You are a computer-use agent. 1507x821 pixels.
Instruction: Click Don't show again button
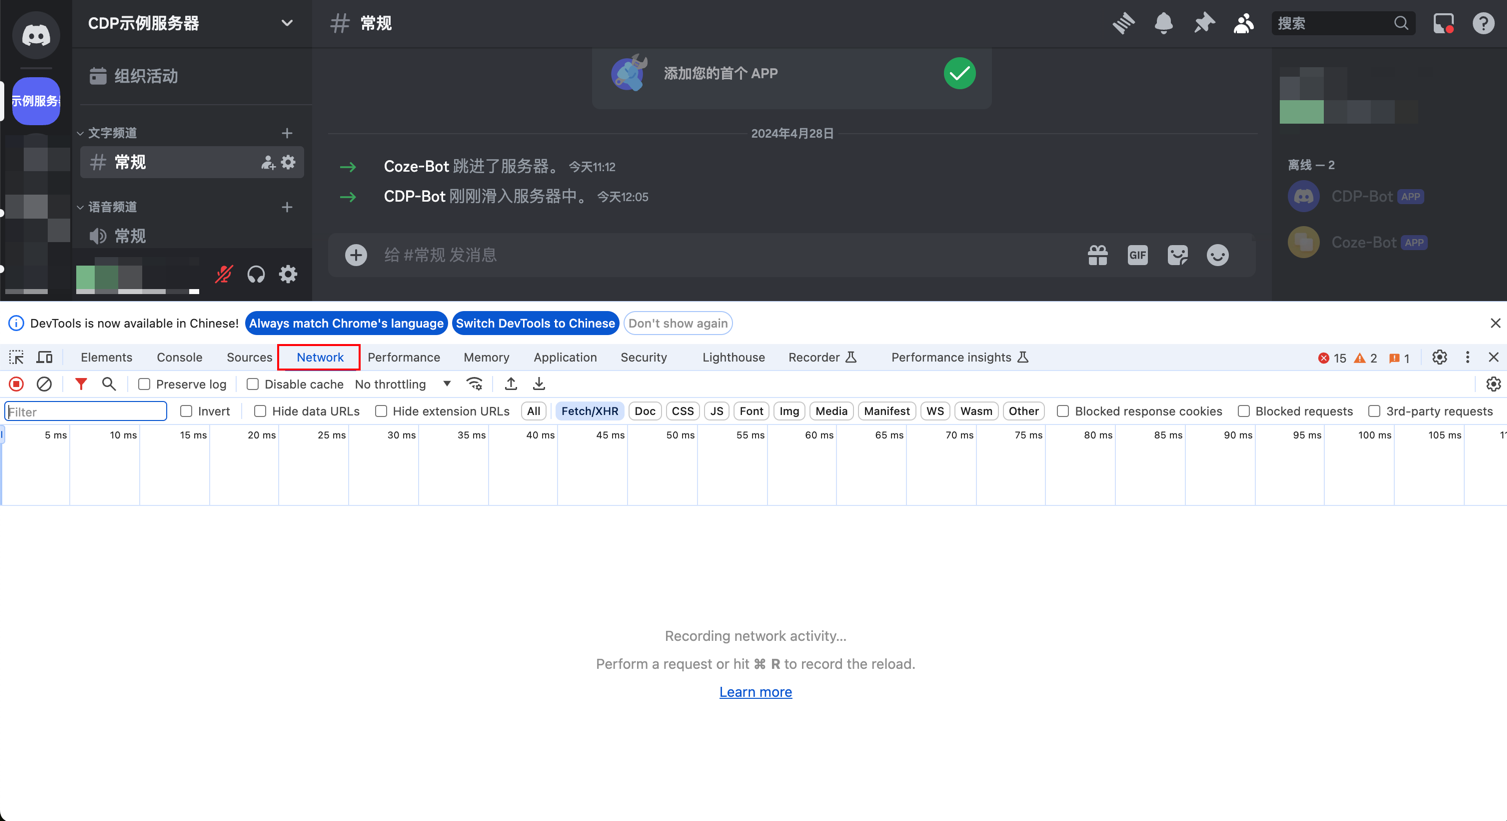678,323
